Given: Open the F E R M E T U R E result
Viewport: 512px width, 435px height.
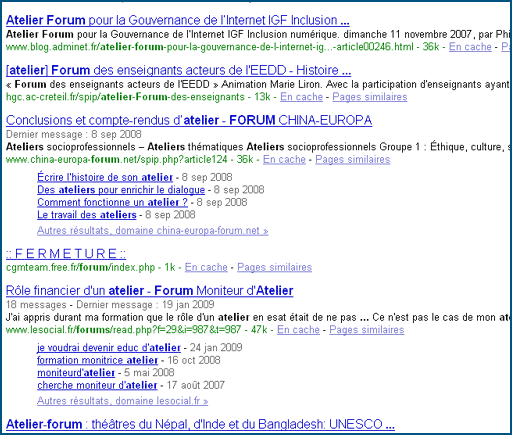Looking at the screenshot, I should pyautogui.click(x=66, y=254).
